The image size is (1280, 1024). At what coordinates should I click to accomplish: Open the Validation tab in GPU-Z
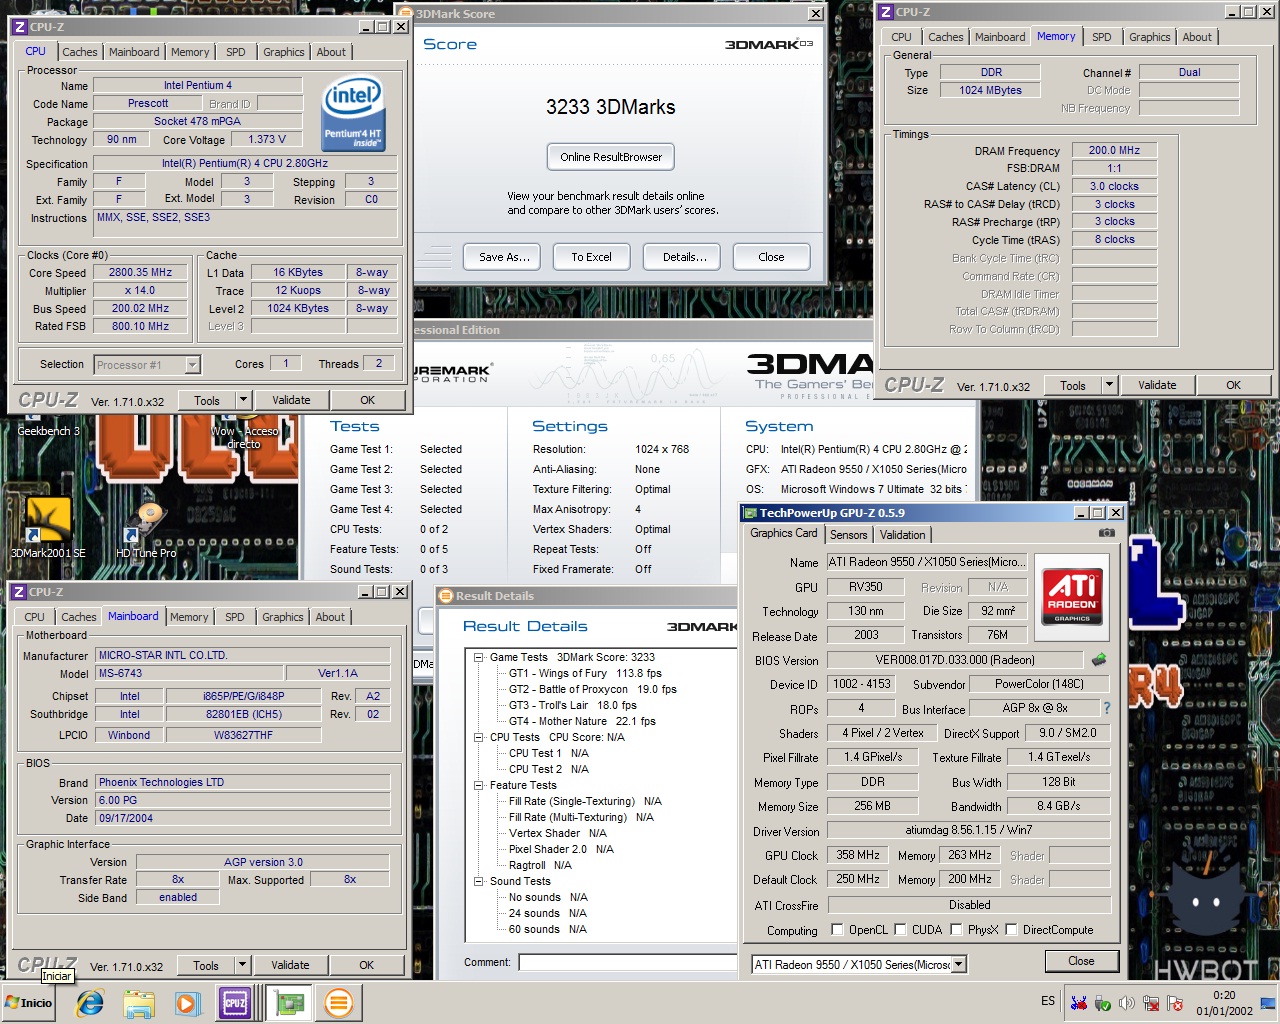(x=903, y=535)
